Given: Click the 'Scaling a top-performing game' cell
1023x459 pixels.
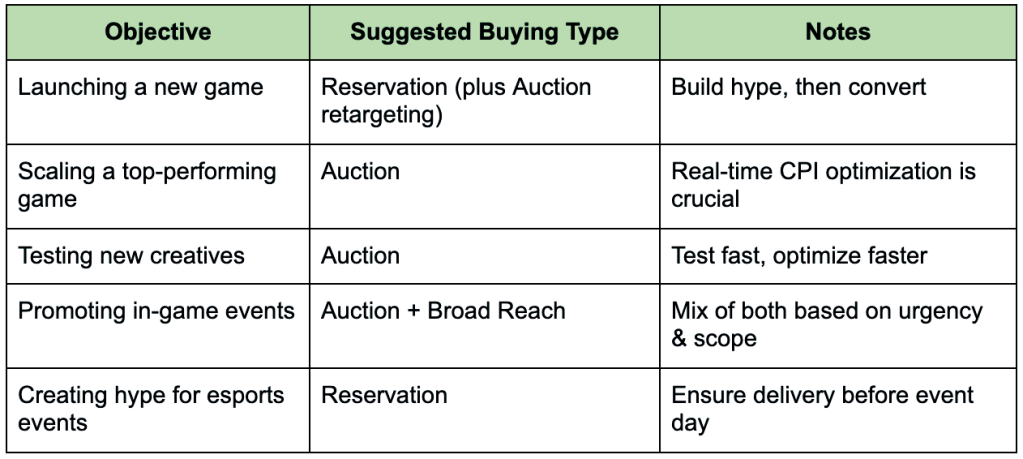Looking at the screenshot, I should (x=146, y=184).
